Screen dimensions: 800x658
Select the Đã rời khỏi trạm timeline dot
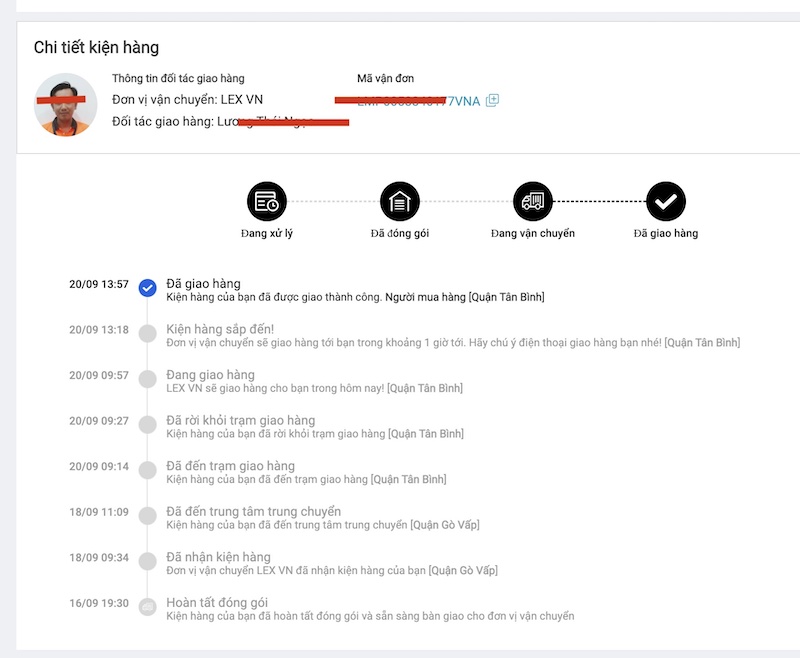tap(148, 424)
